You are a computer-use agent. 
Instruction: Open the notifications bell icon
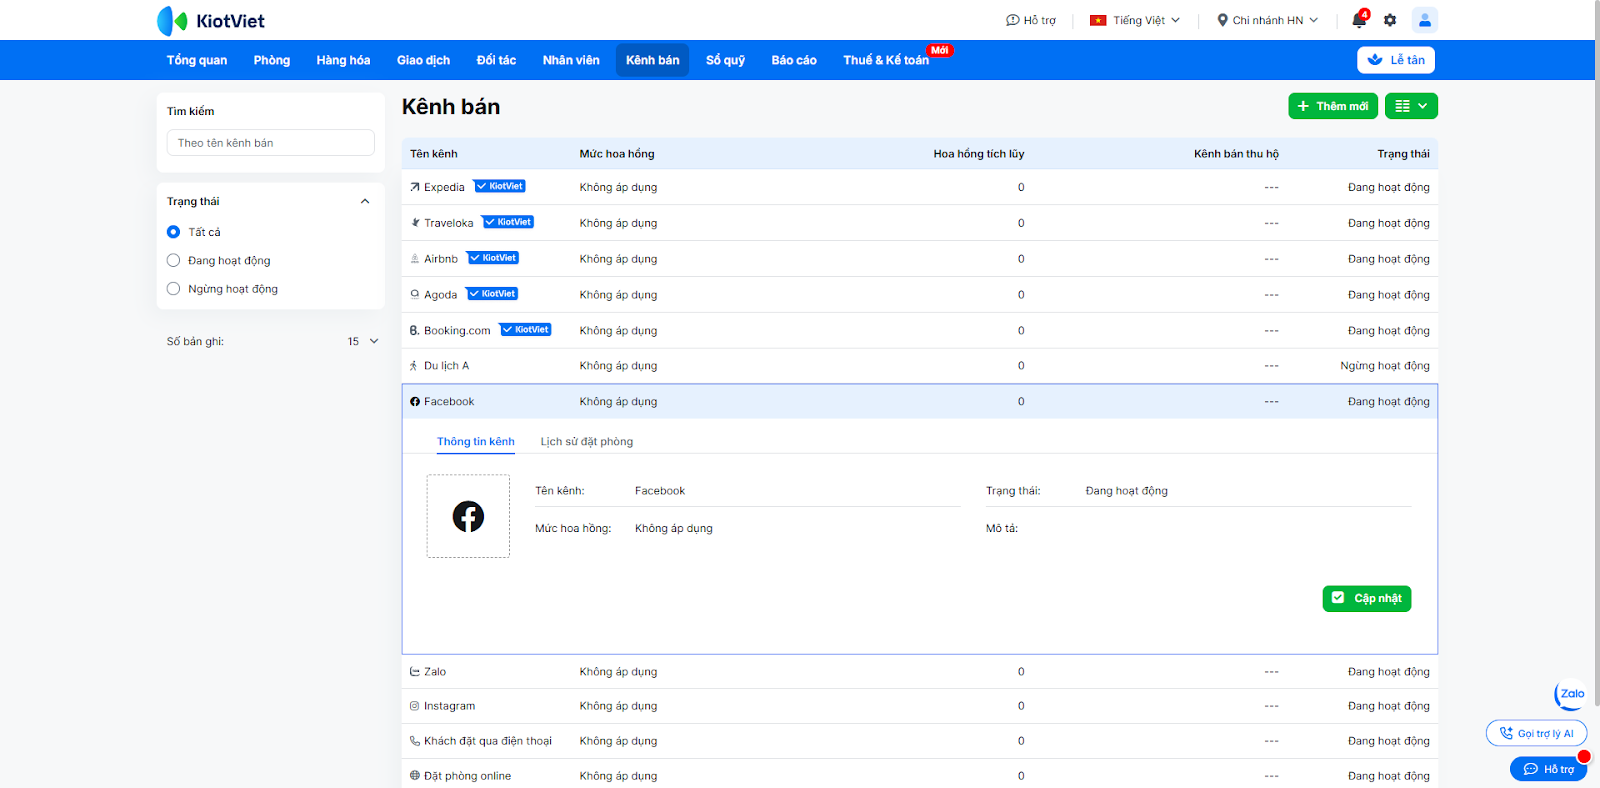pyautogui.click(x=1358, y=20)
